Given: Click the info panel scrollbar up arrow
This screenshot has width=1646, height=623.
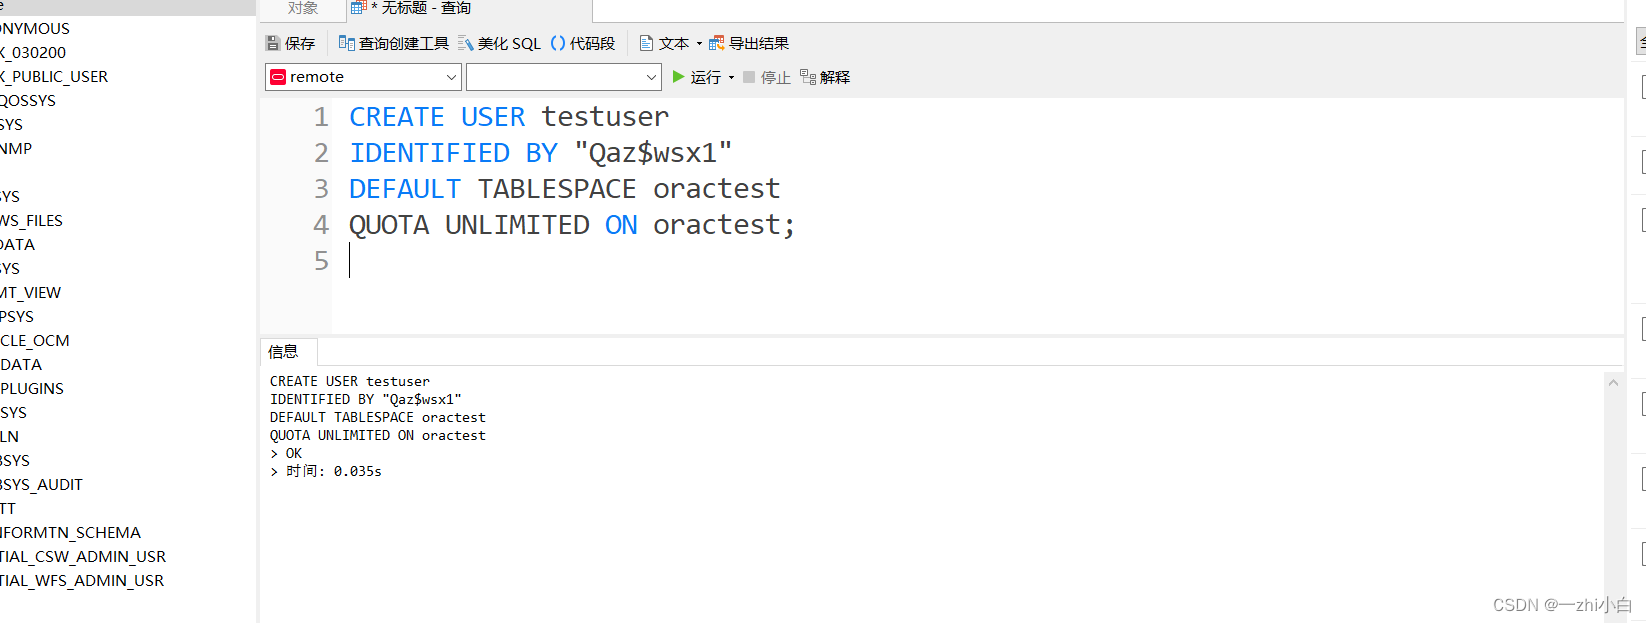Looking at the screenshot, I should point(1613,382).
